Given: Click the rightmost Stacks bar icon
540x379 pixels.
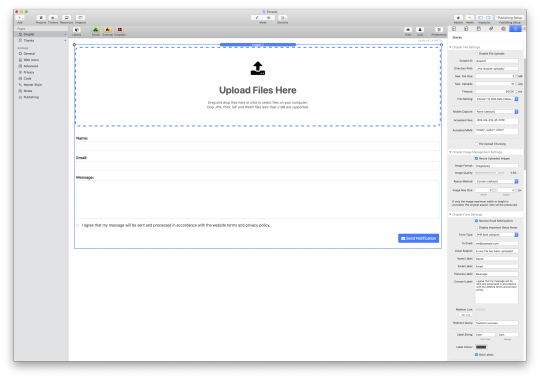Looking at the screenshot, I should (x=439, y=30).
